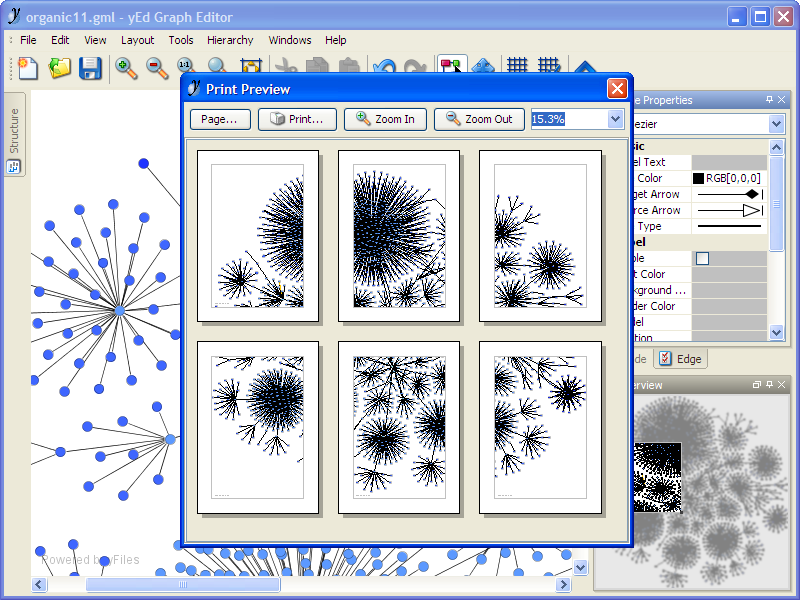Open the Line Type style selector
This screenshot has width=800, height=600.
coord(729,226)
